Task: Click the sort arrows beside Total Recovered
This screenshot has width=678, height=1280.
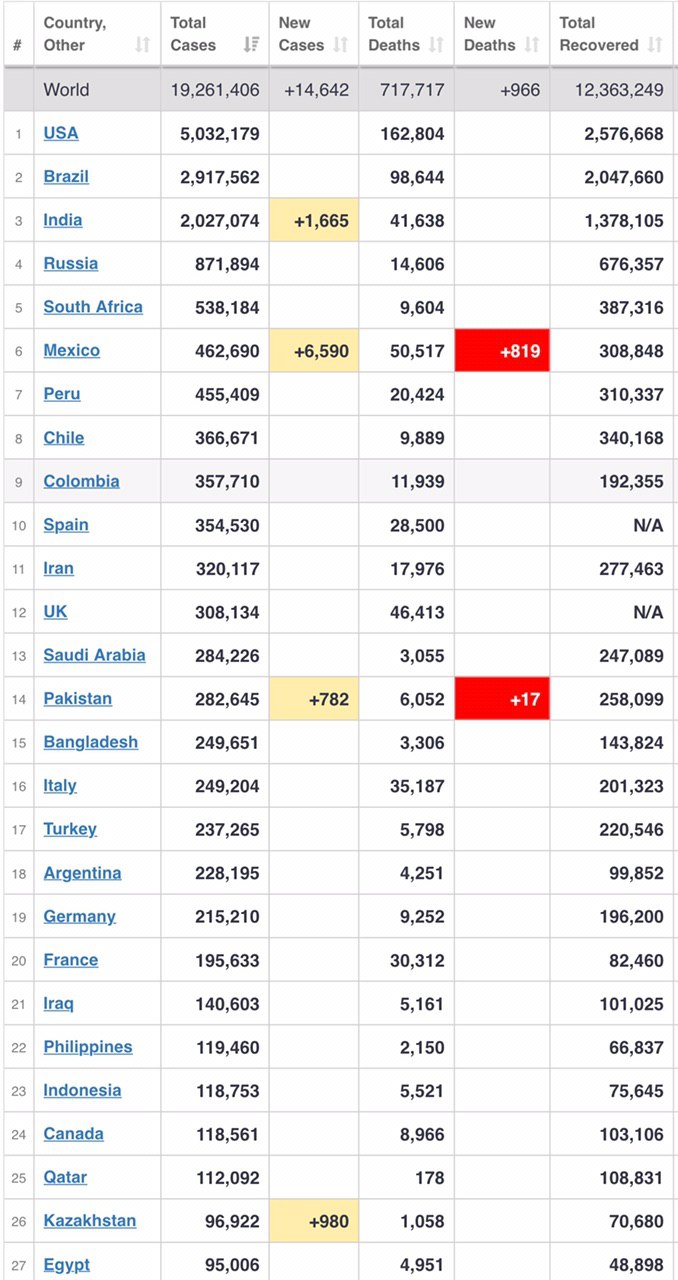Action: (655, 45)
